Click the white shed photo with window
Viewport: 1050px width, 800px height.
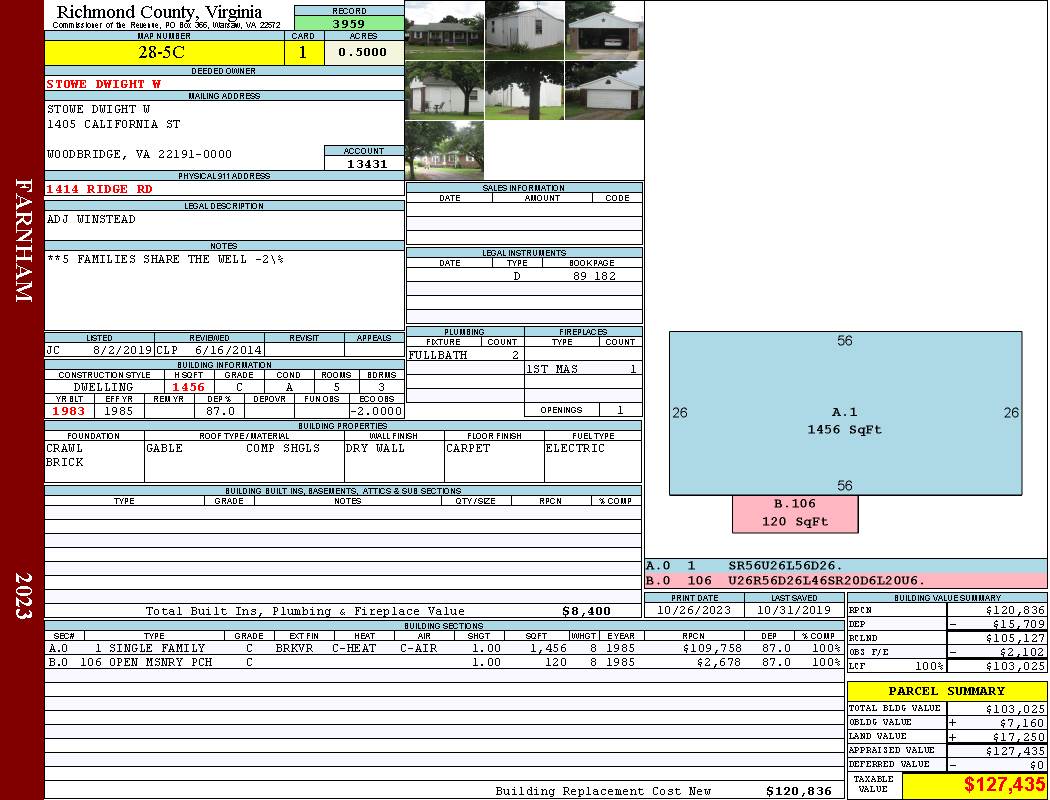pos(524,30)
